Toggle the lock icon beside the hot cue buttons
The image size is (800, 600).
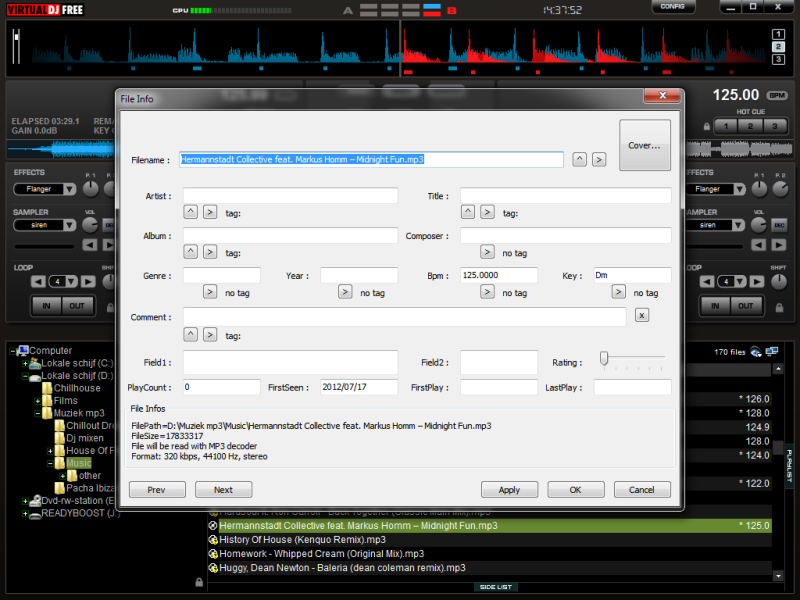tap(707, 127)
